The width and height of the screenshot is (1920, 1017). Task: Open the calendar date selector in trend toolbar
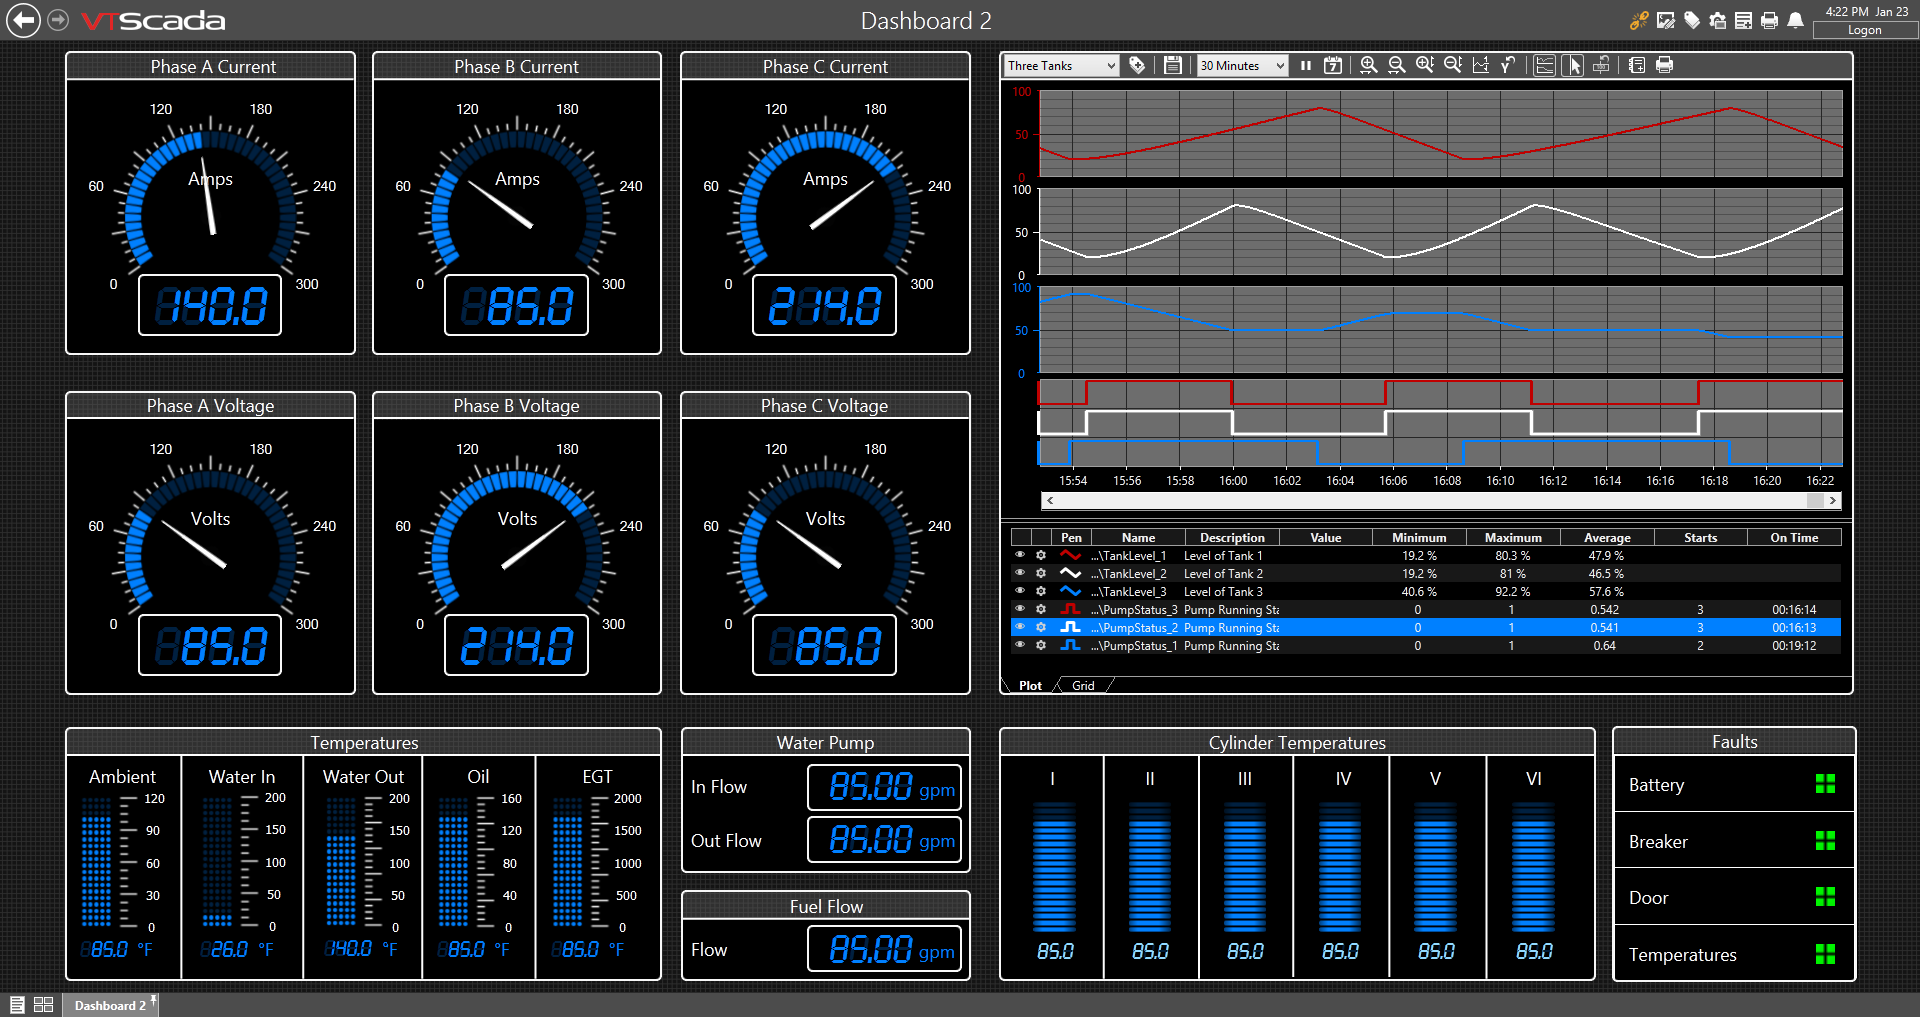[1333, 65]
